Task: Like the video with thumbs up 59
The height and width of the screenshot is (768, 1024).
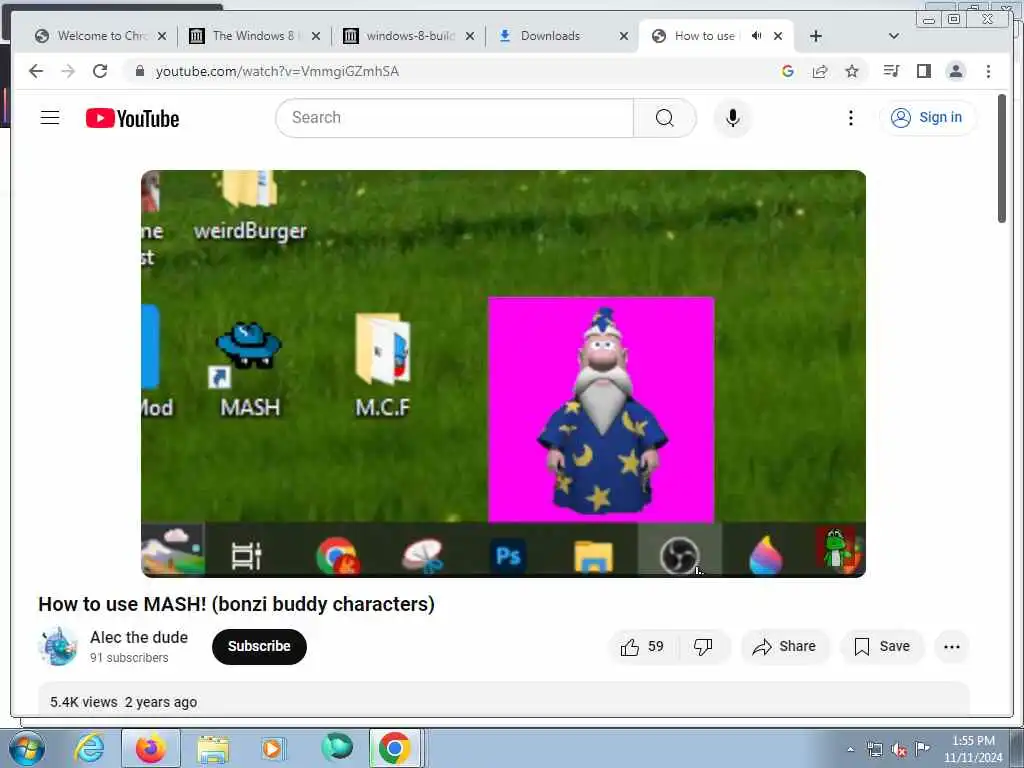Action: pos(642,647)
